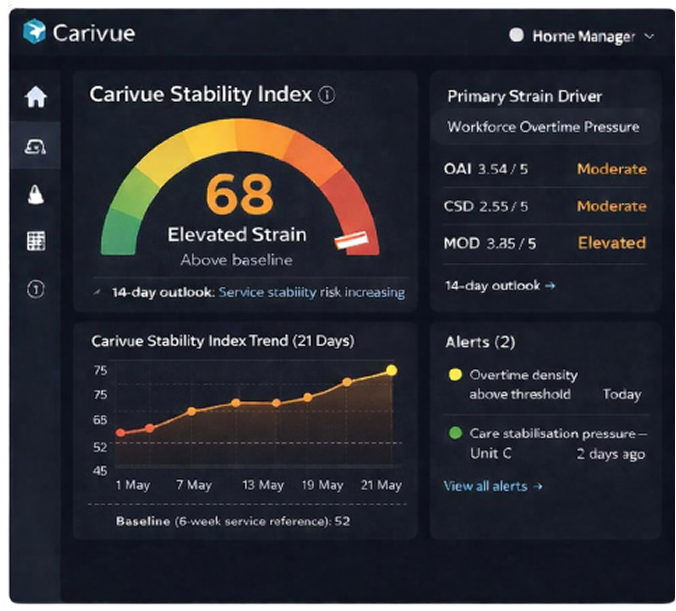Click Elevated label in MOD row
This screenshot has height=611, width=676.
click(612, 243)
